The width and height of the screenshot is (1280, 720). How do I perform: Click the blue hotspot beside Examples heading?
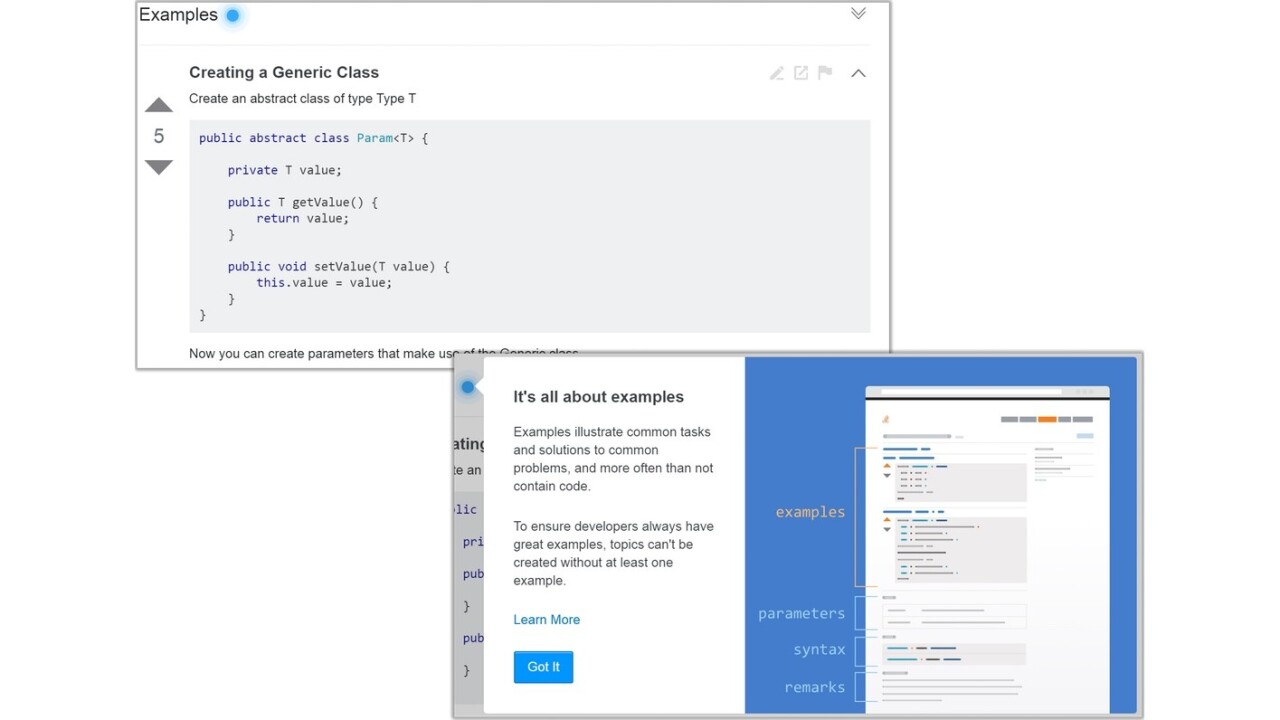233,16
